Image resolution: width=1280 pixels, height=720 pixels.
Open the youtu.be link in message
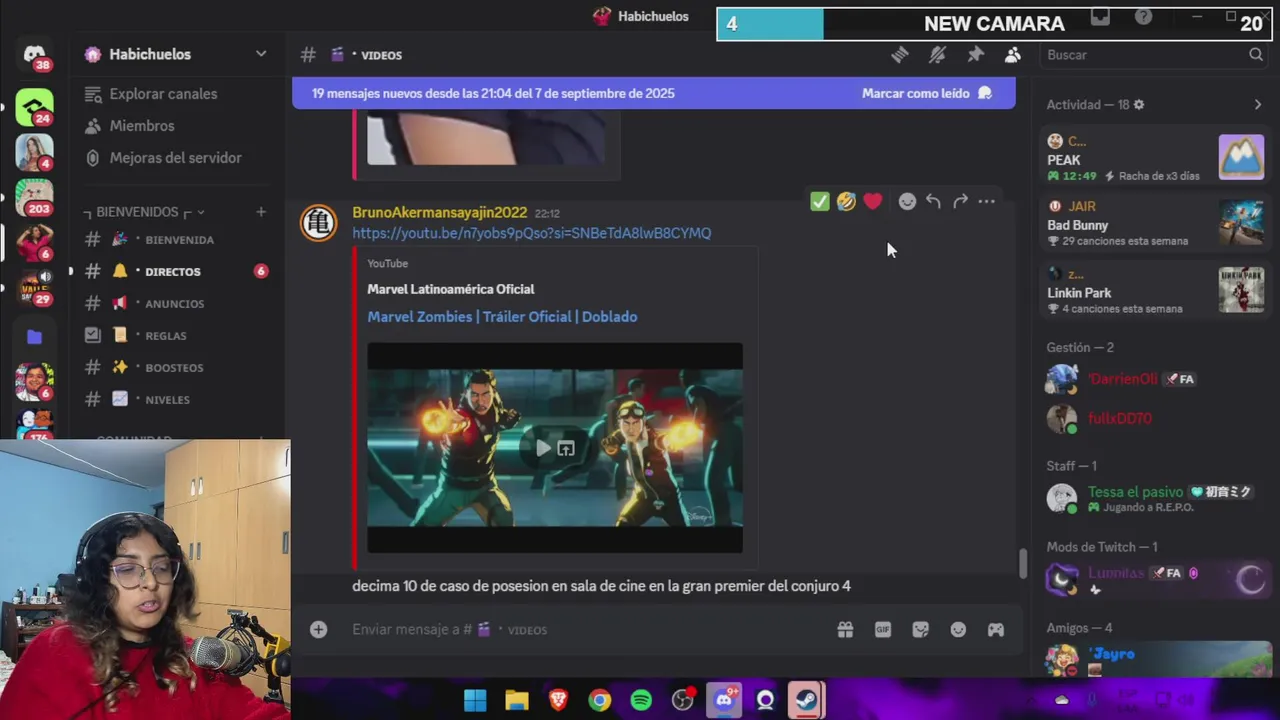[532, 233]
